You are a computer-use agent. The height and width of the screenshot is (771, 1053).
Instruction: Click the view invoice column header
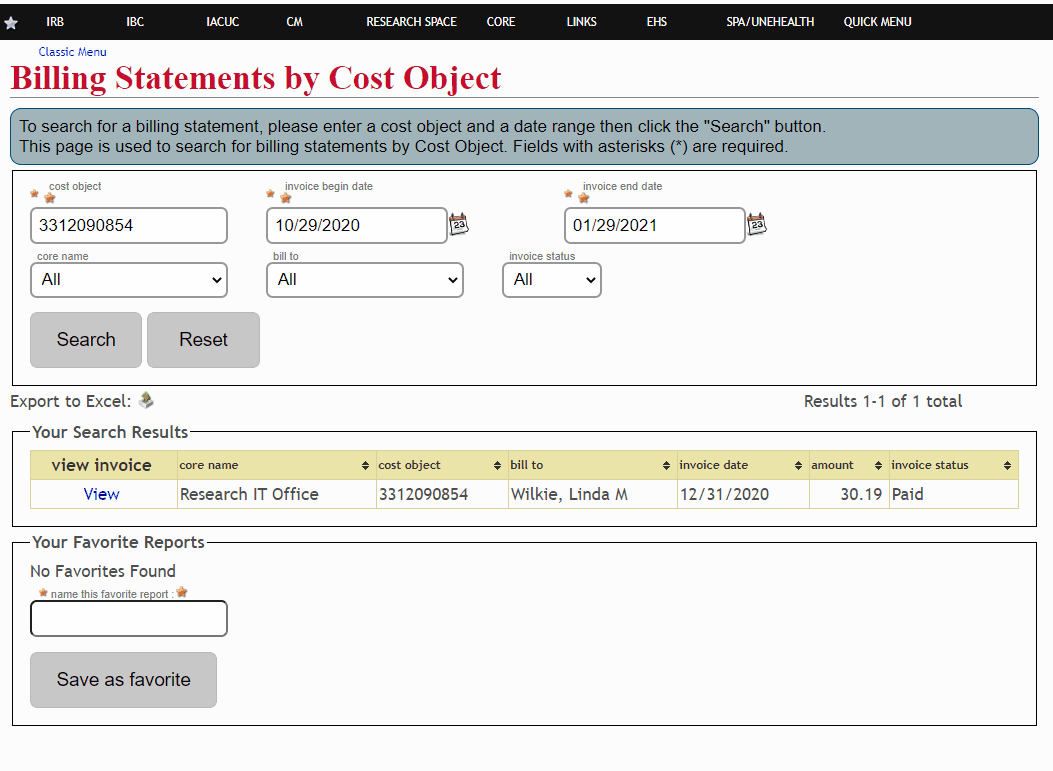coord(101,465)
